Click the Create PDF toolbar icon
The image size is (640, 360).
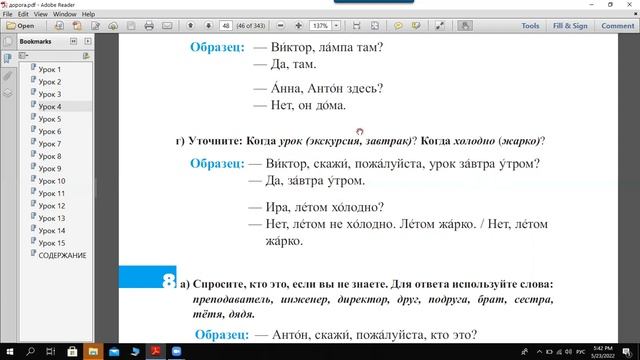[77, 26]
